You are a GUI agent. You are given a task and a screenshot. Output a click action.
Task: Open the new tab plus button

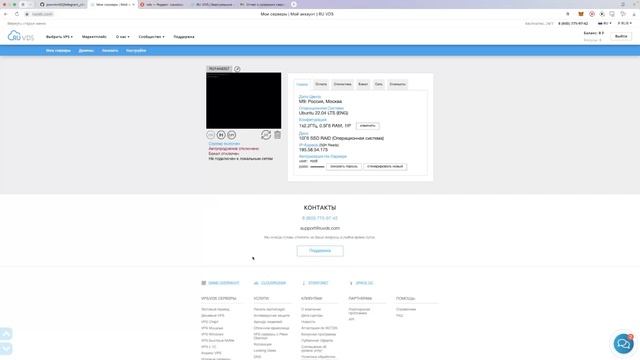click(294, 4)
